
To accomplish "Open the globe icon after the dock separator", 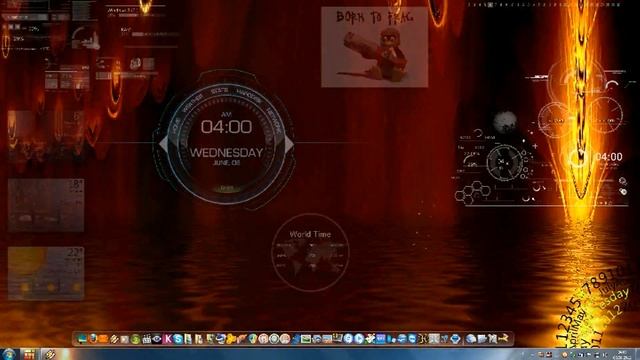I will coord(471,339).
